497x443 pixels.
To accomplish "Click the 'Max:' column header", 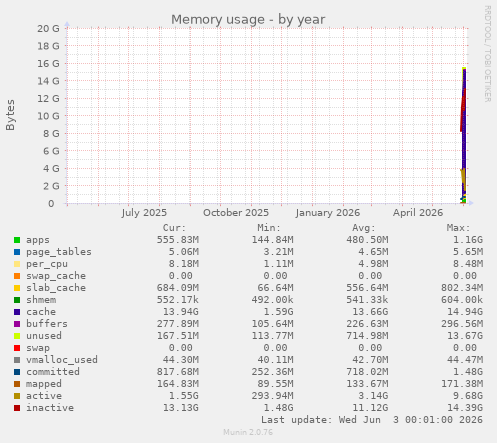I will (x=458, y=228).
